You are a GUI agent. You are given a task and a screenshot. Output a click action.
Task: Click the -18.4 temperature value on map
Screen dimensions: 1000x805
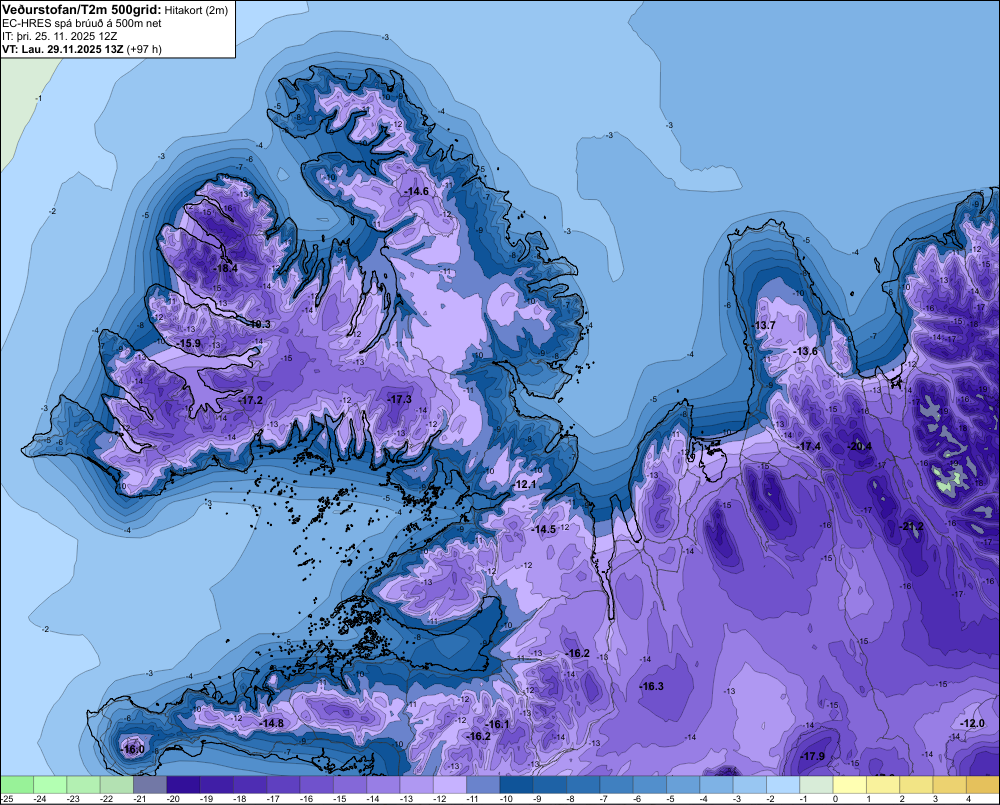[x=225, y=269]
